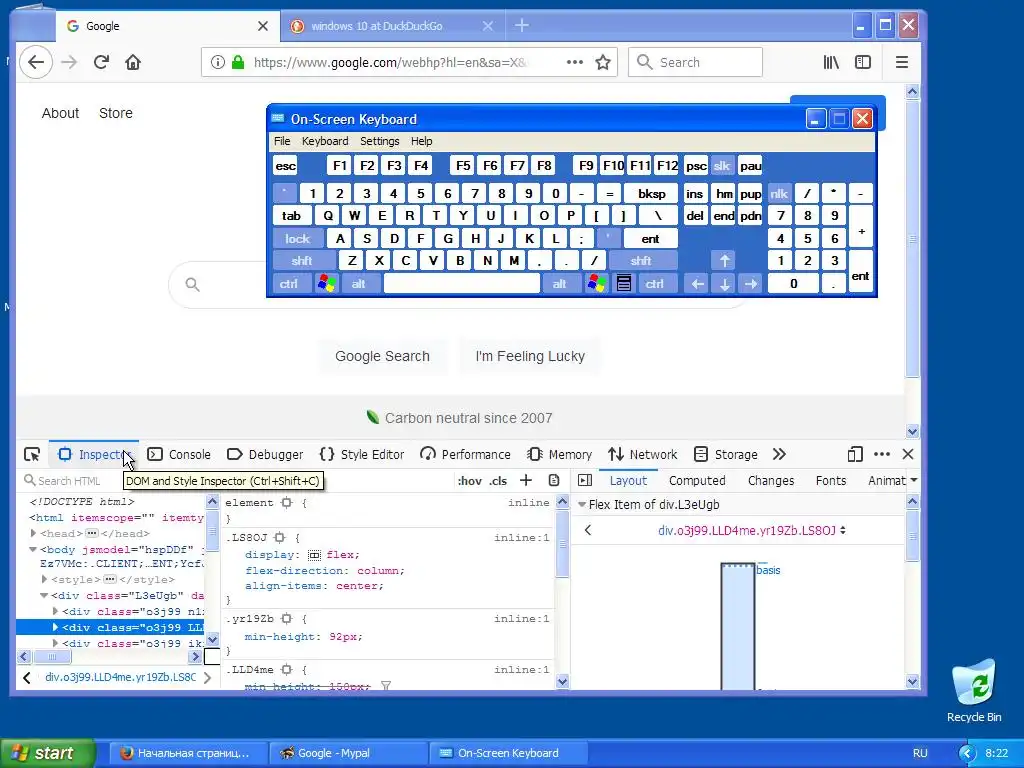Open a new tab with the plus icon

click(521, 25)
